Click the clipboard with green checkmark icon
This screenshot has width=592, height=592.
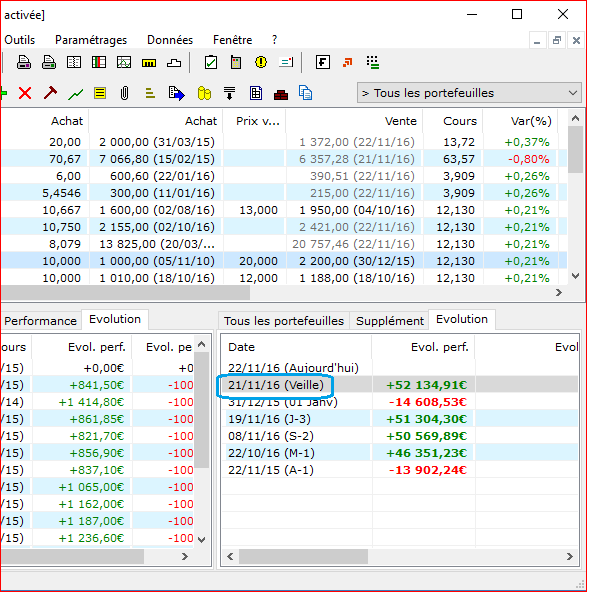(x=211, y=62)
